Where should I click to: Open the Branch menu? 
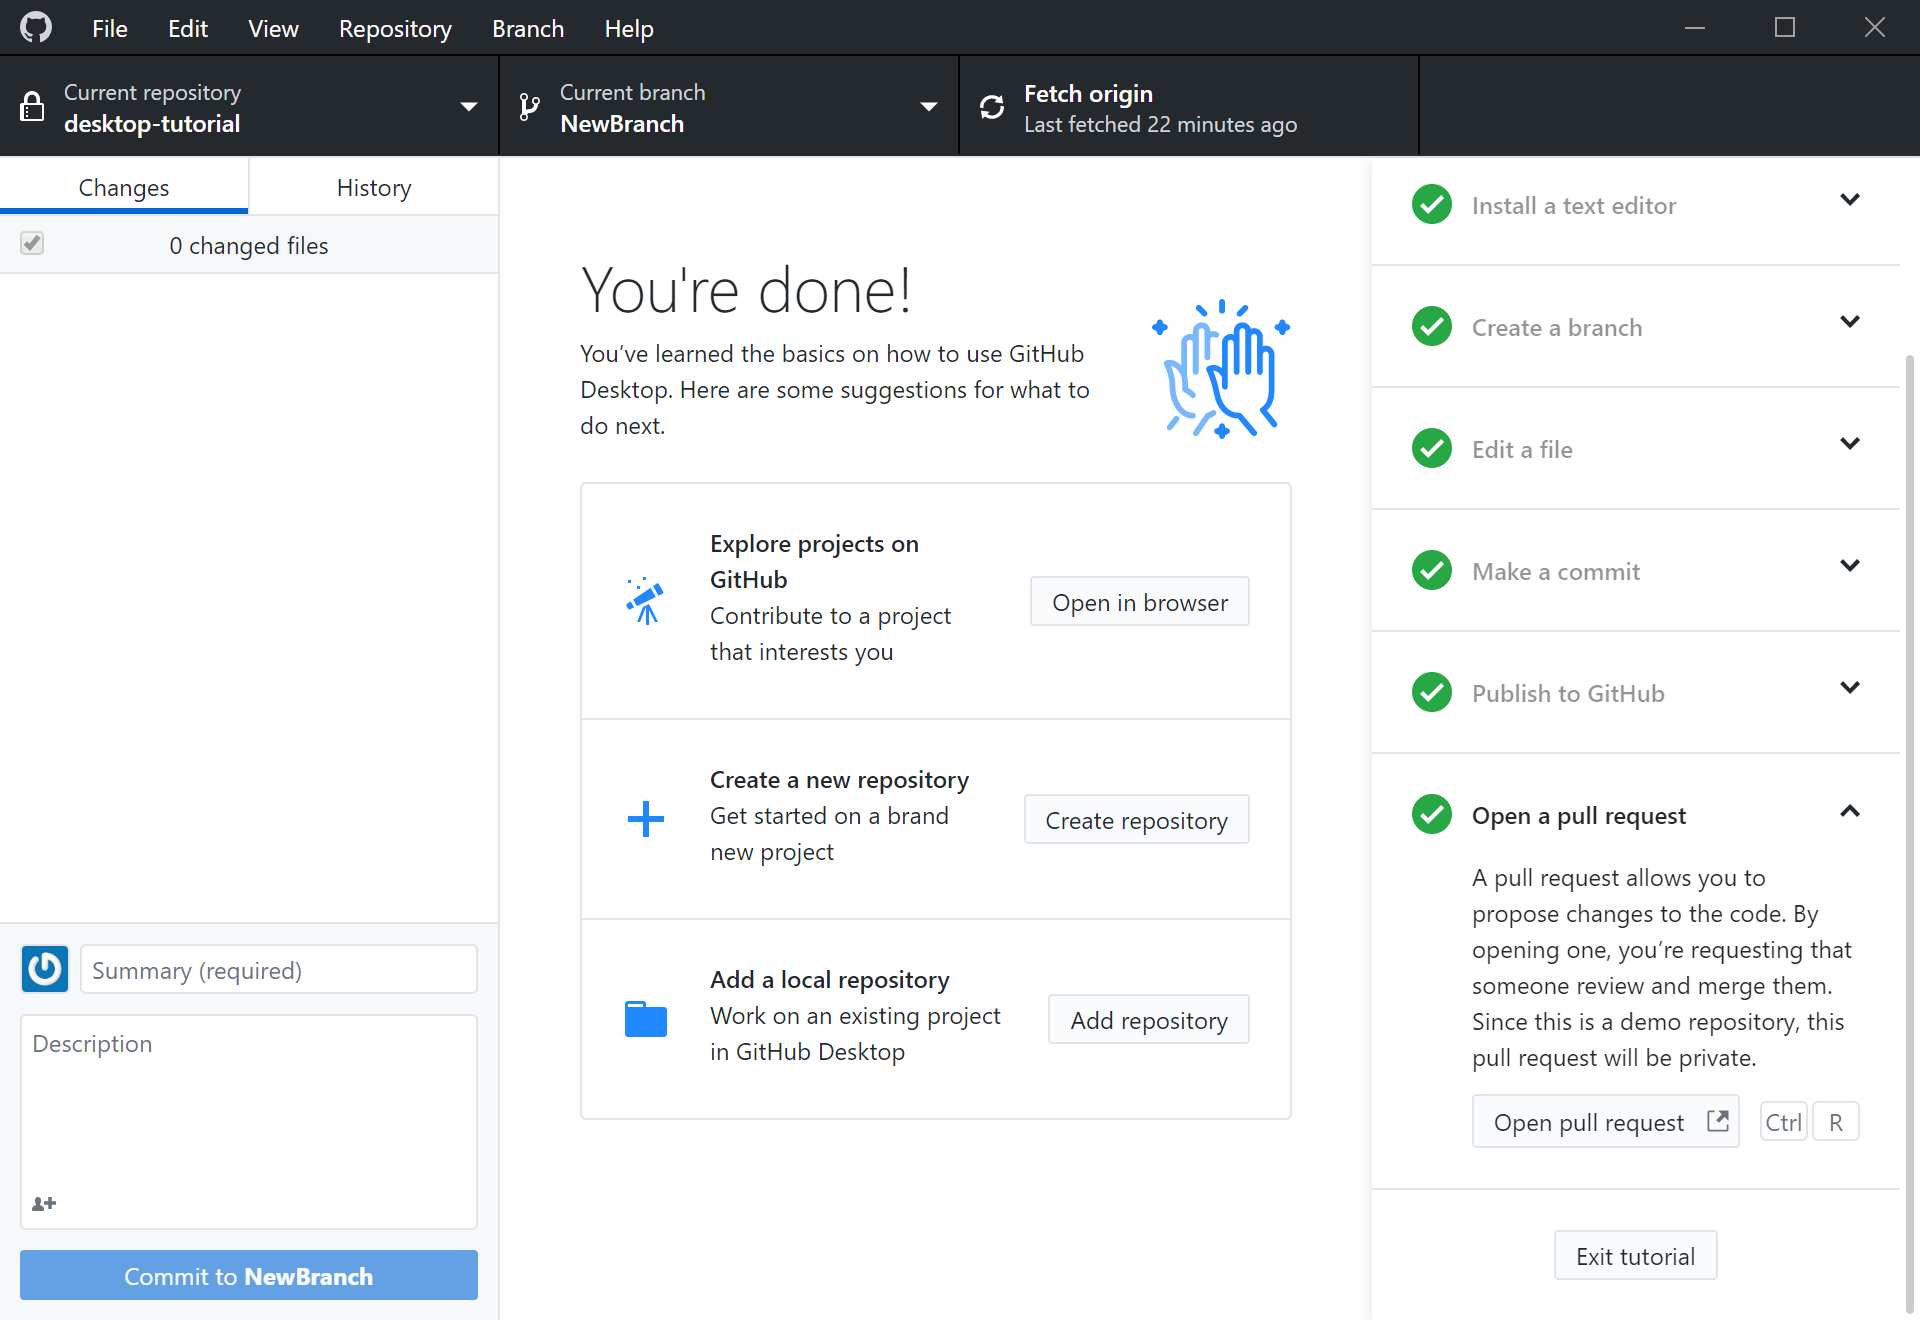[x=528, y=28]
